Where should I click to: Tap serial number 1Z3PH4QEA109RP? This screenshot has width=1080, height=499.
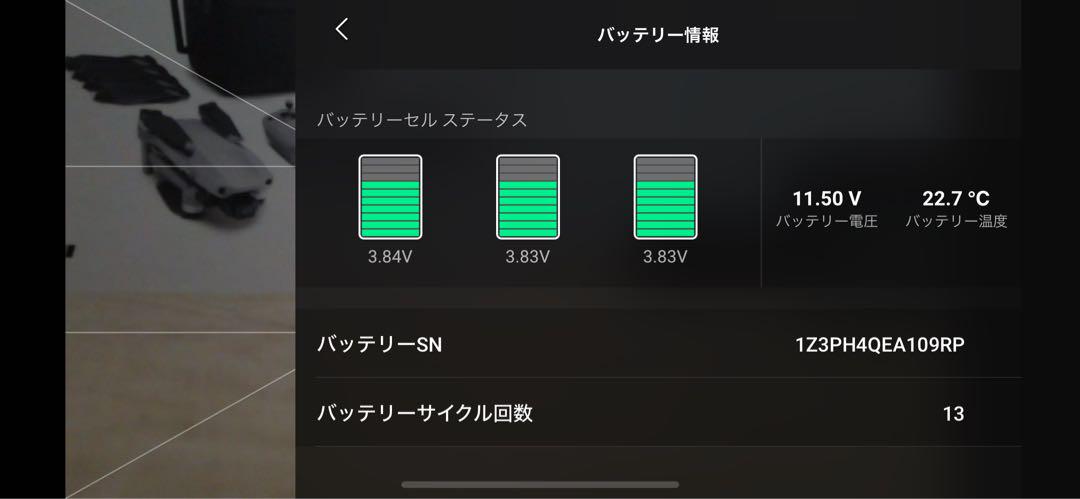click(x=880, y=345)
